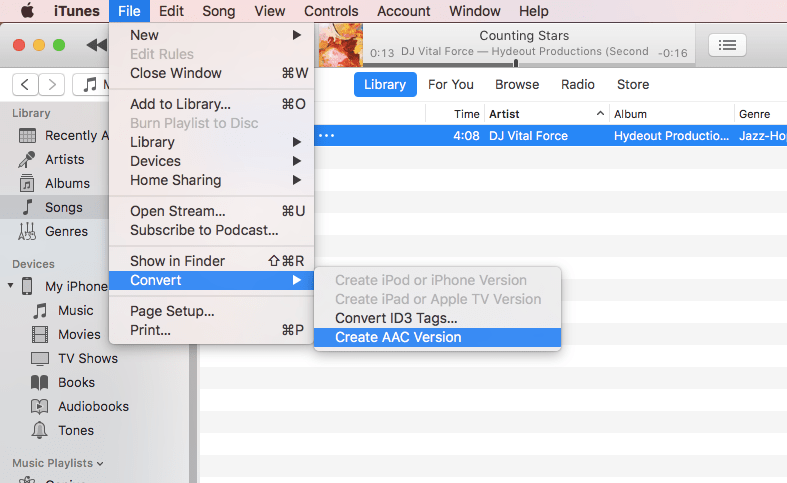The height and width of the screenshot is (483, 787).
Task: Open the Controls menu
Action: (x=331, y=11)
